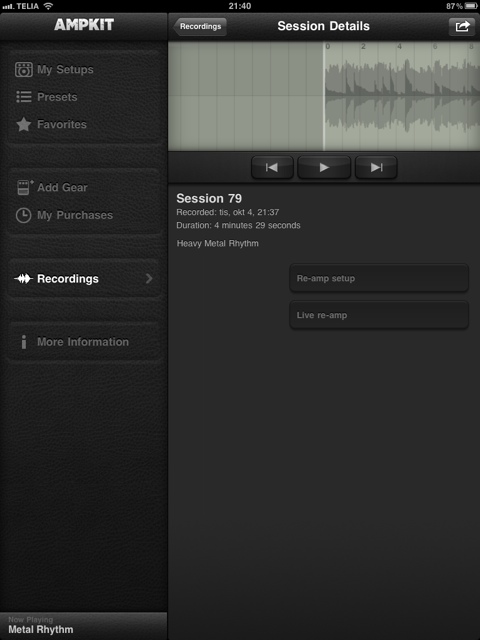Image resolution: width=480 pixels, height=640 pixels.
Task: Skip to the end of the recording
Action: click(x=376, y=167)
